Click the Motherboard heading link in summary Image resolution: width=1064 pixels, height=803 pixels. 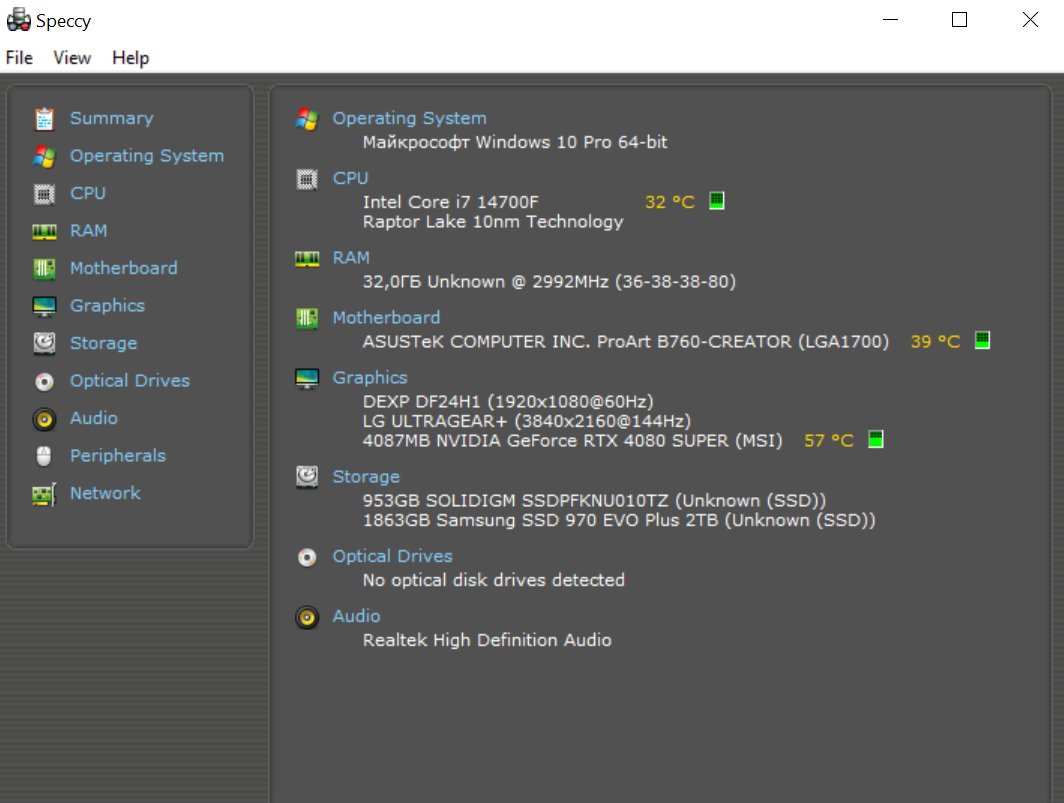[386, 318]
